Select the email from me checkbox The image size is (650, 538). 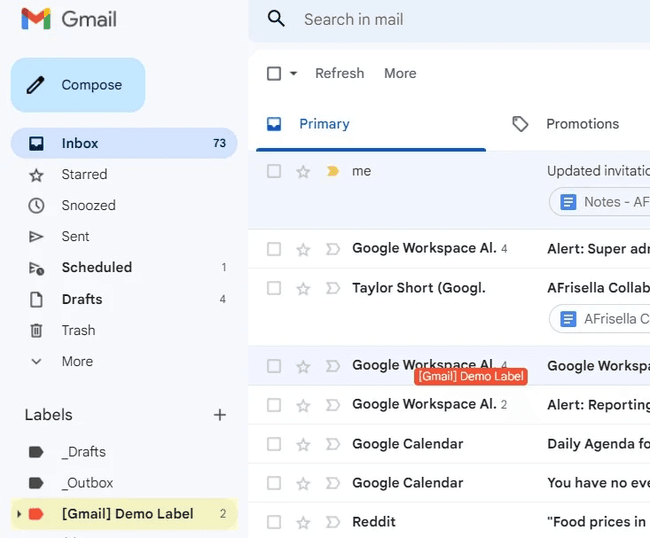(274, 171)
